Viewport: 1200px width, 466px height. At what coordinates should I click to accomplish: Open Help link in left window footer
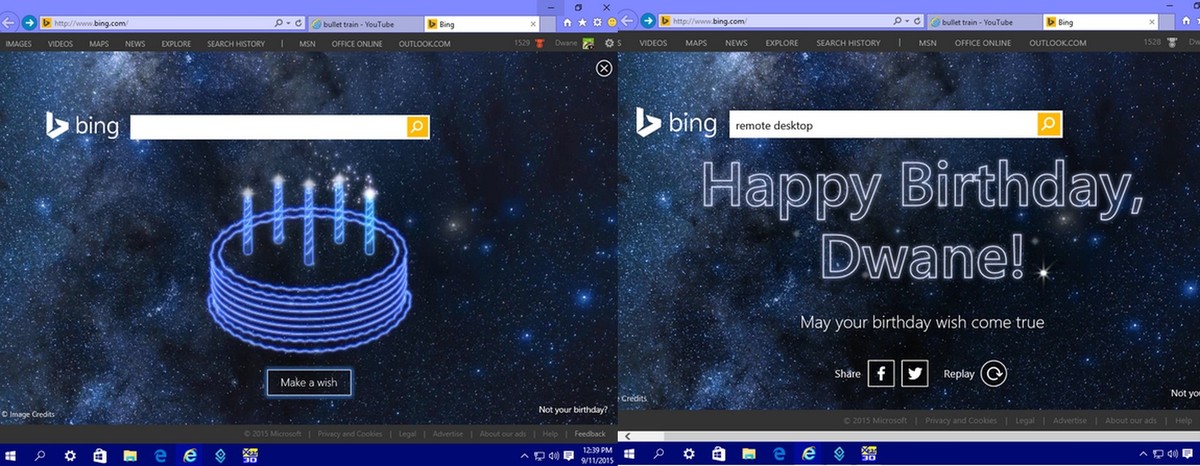coord(550,434)
